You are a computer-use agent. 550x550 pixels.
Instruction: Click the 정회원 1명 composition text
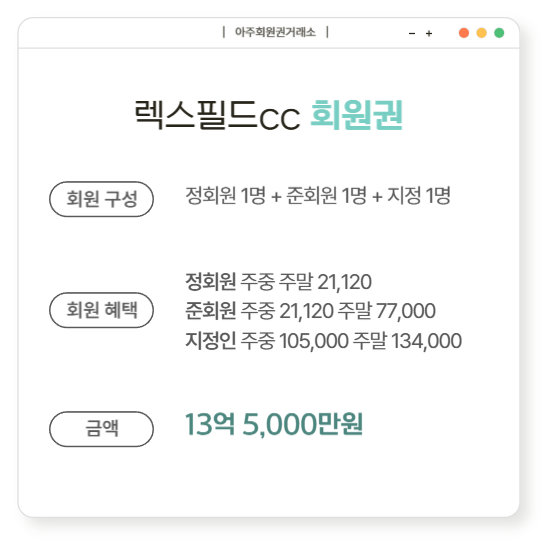coord(226,195)
